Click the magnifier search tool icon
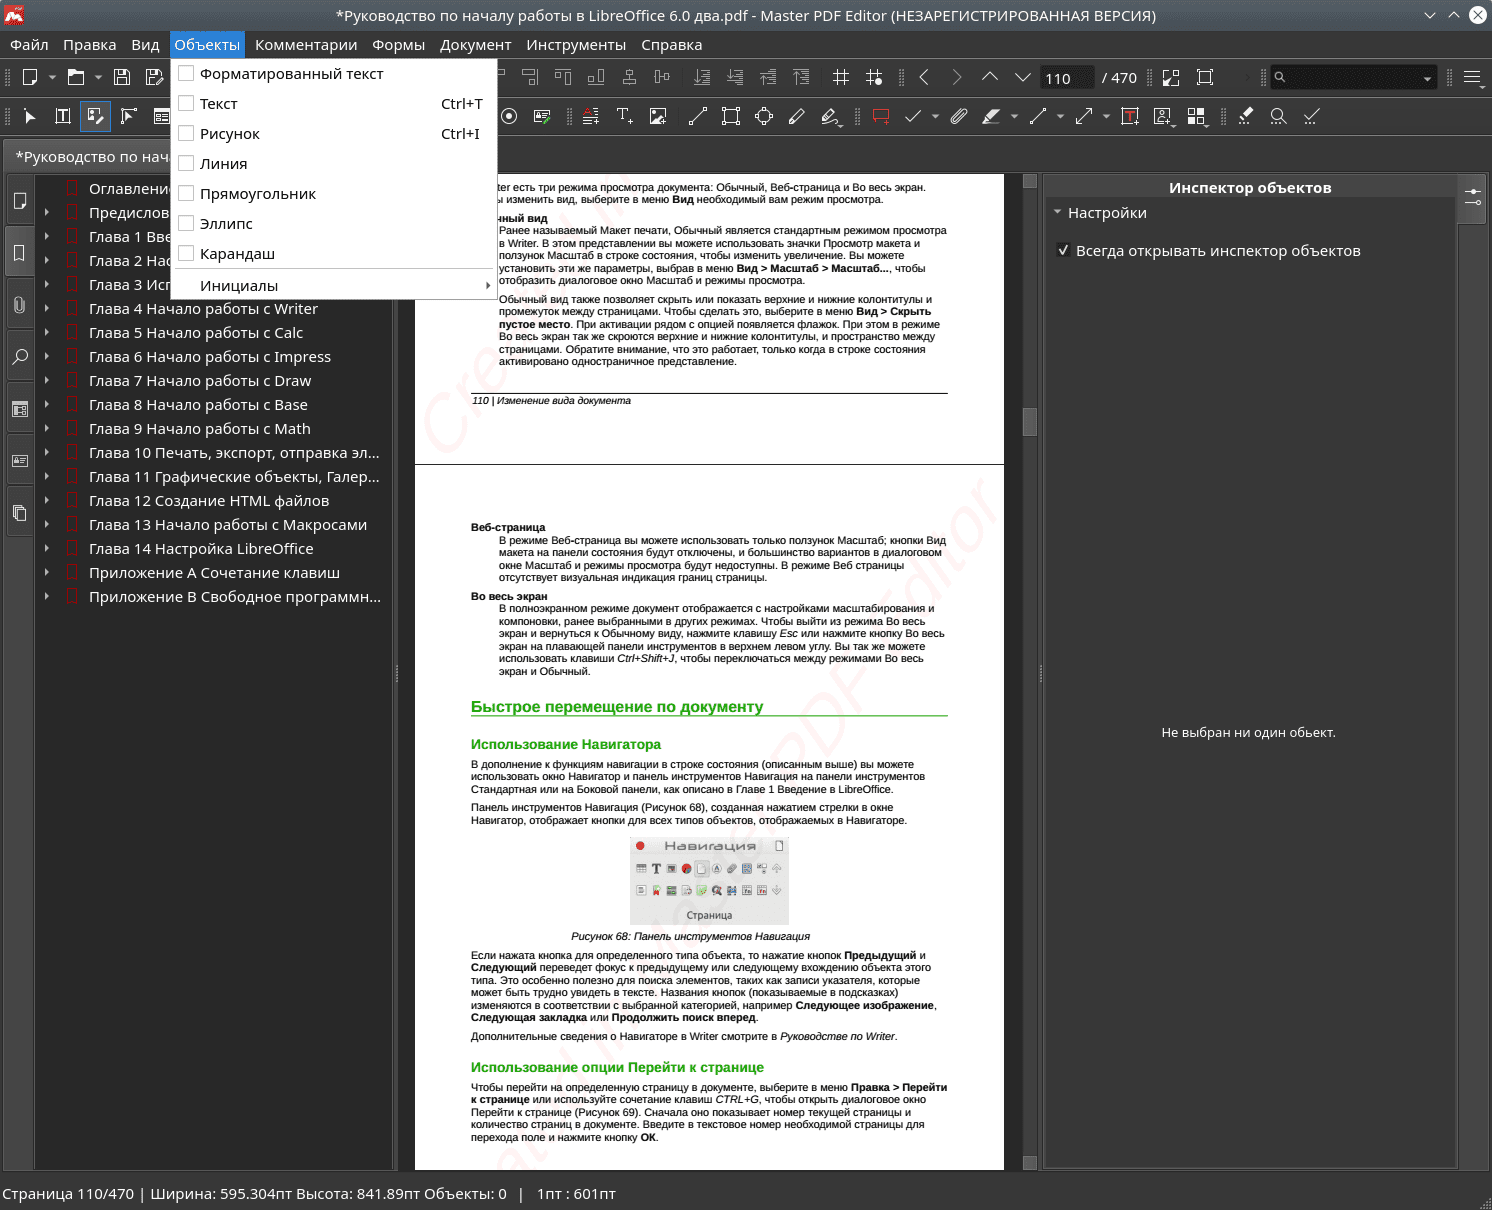The width and height of the screenshot is (1492, 1210). tap(1278, 116)
